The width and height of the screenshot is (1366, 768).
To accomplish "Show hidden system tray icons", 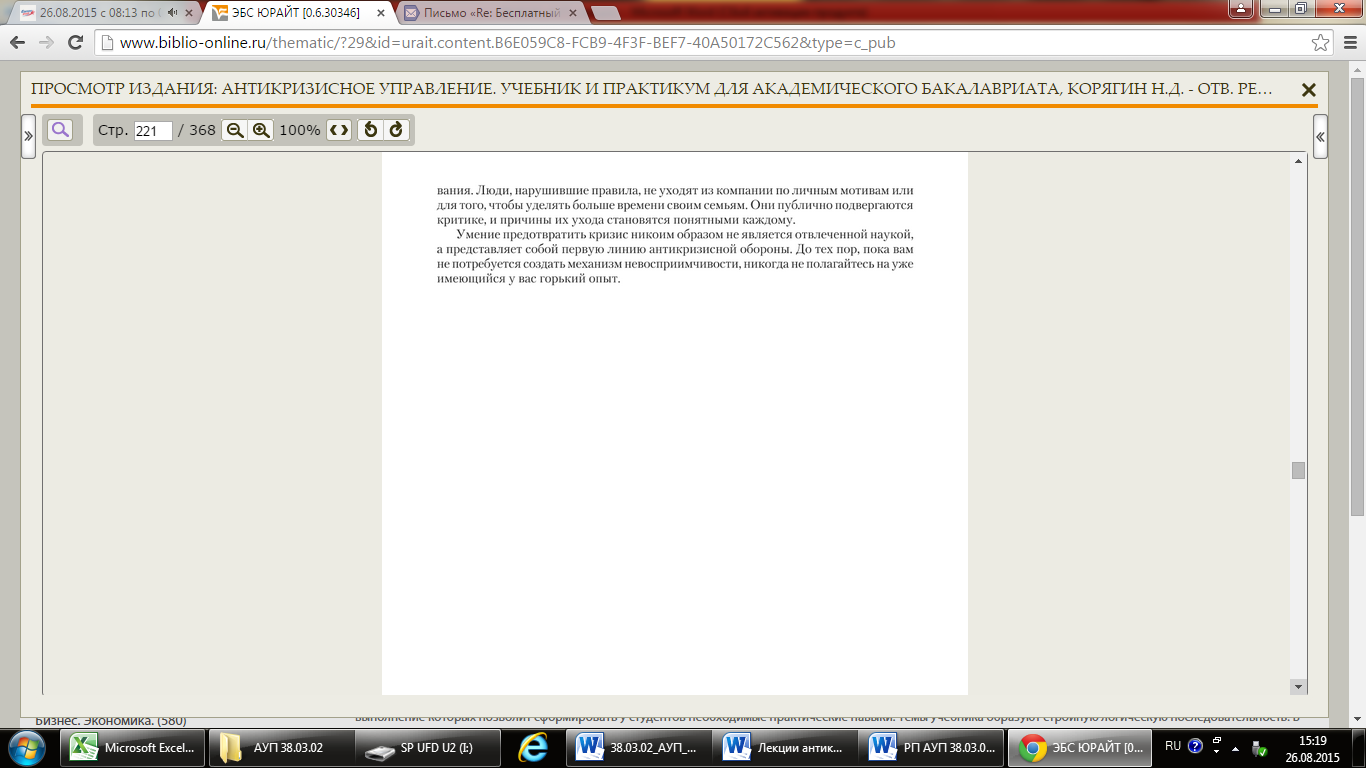I will point(1235,748).
